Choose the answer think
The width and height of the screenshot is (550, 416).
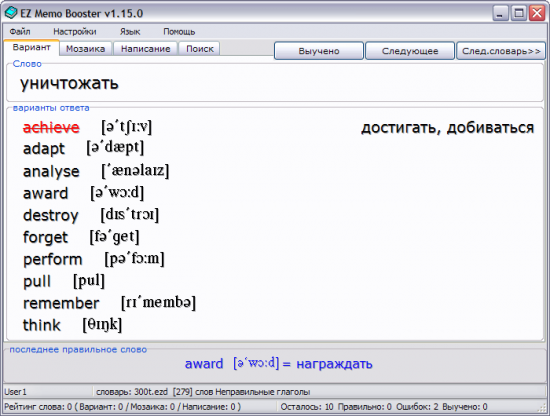click(42, 325)
